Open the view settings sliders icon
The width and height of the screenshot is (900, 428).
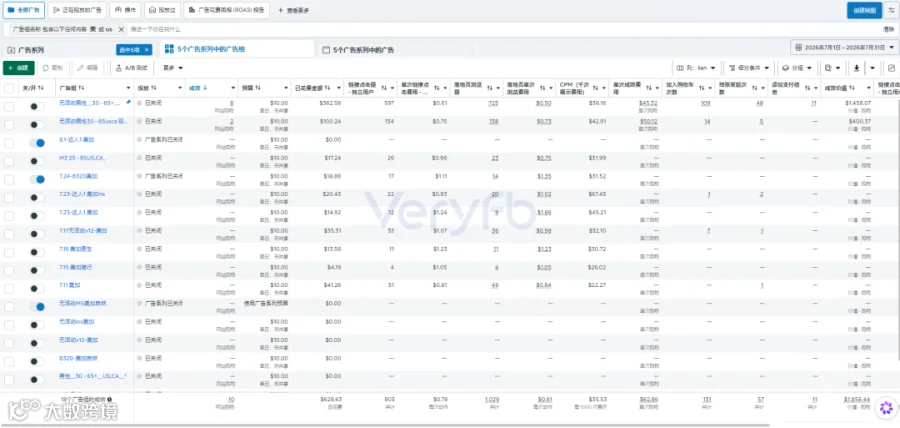(891, 10)
